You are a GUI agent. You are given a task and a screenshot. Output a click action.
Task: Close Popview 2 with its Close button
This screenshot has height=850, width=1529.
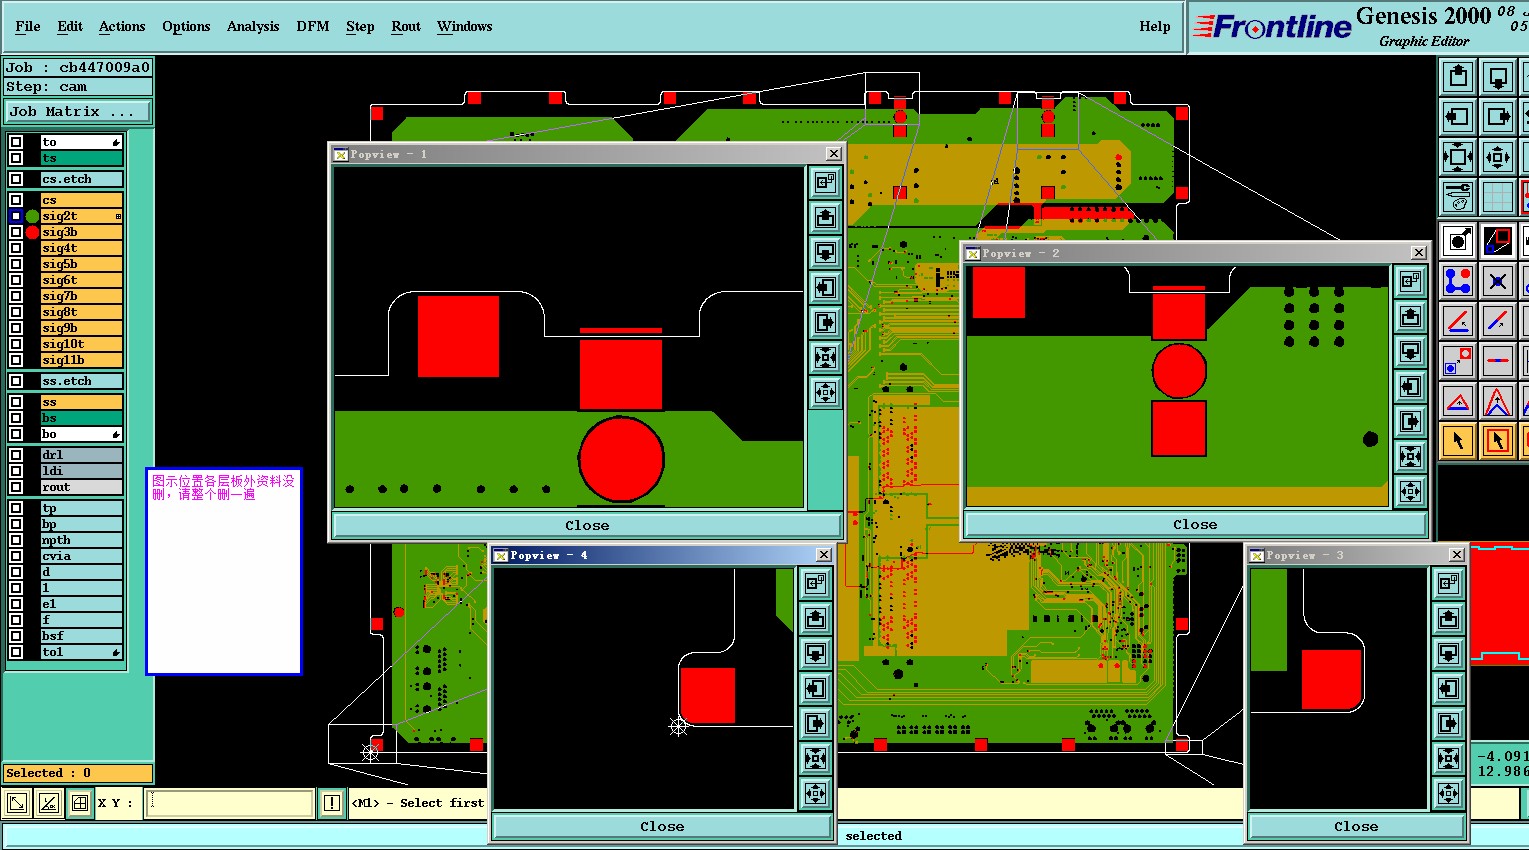[x=1195, y=524]
